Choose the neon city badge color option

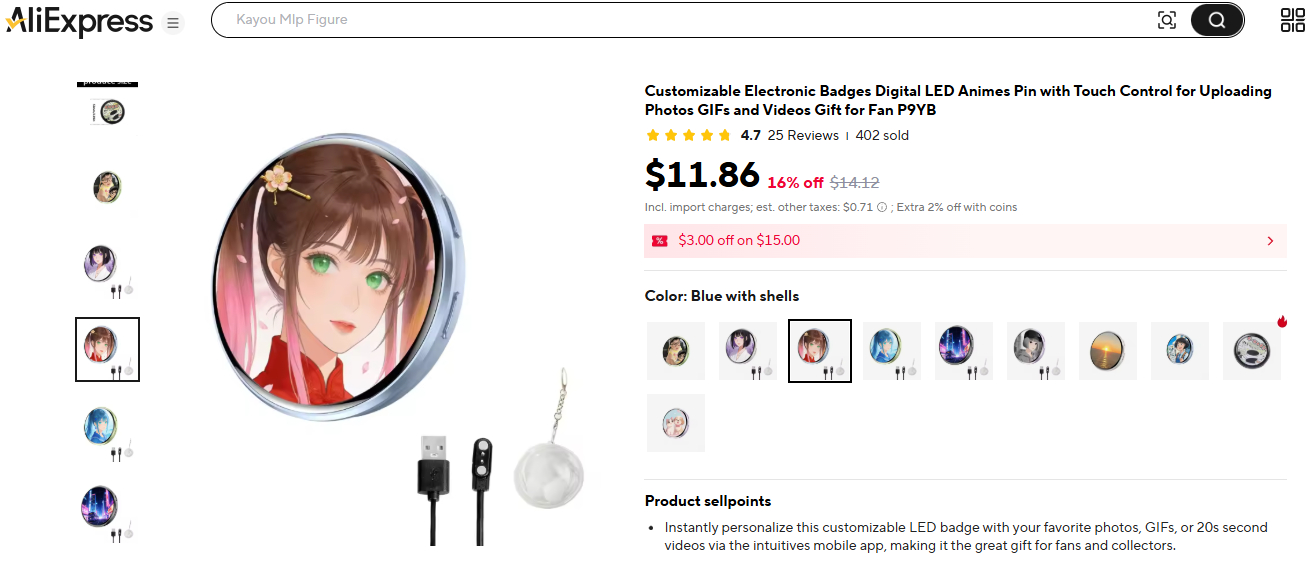click(x=964, y=351)
